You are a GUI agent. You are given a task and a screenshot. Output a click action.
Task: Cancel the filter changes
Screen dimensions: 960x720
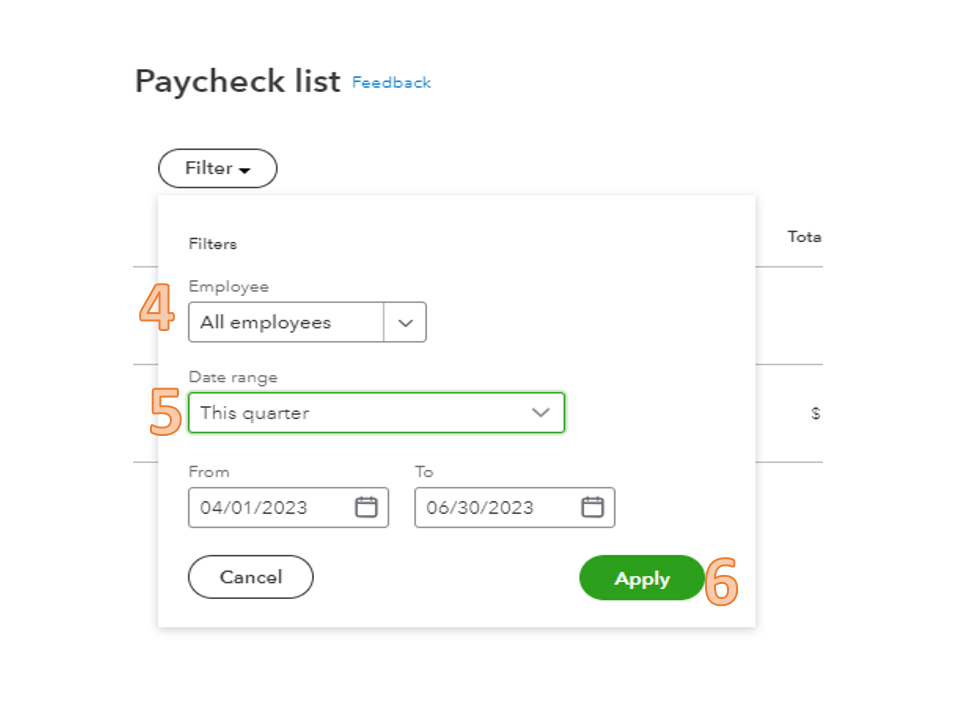tap(251, 577)
